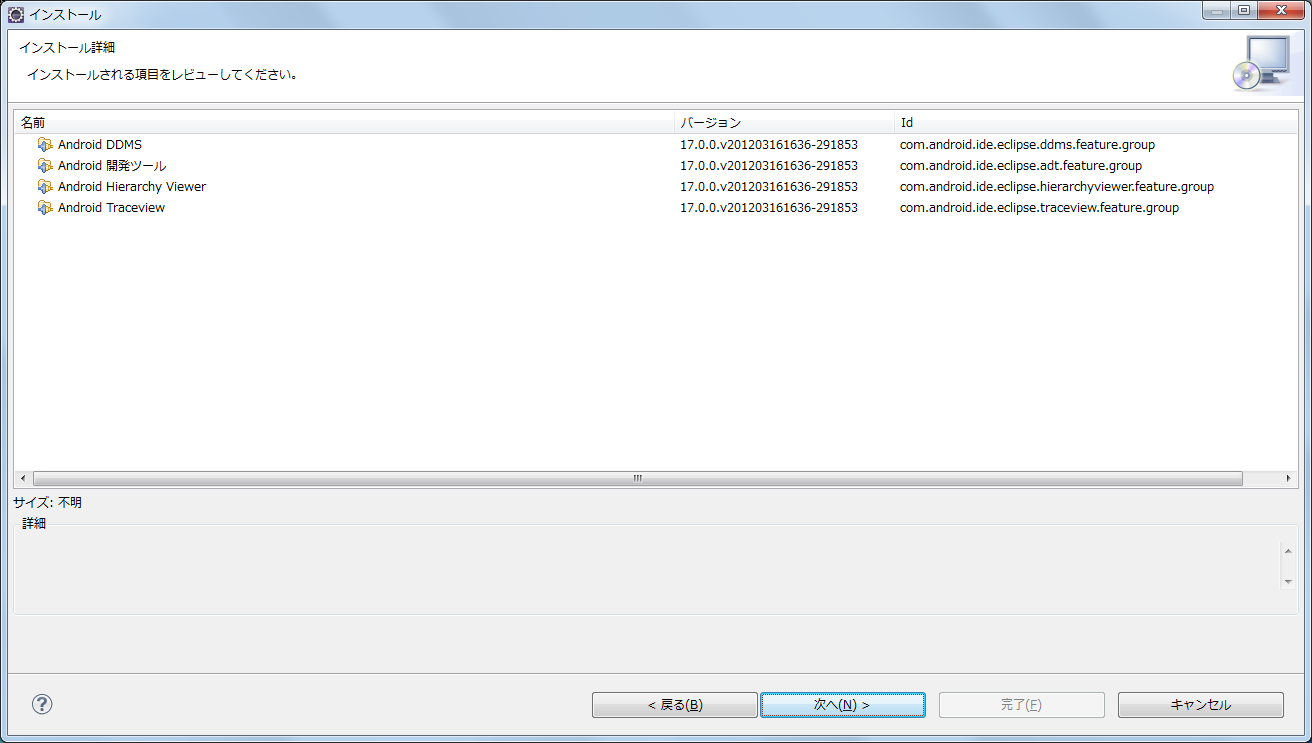Click the 詳細 pane scroll-down arrow
The width and height of the screenshot is (1312, 743).
pos(1287,579)
